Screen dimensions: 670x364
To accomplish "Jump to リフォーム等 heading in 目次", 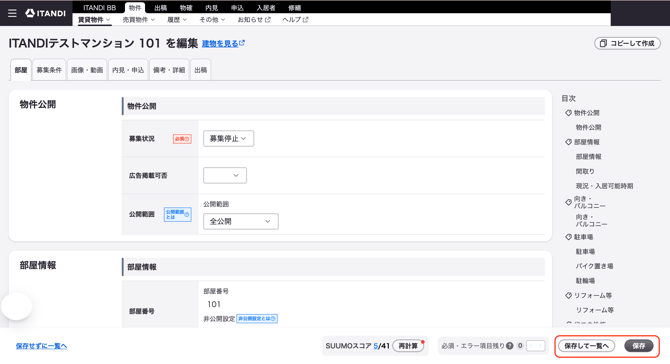I will 593,296.
